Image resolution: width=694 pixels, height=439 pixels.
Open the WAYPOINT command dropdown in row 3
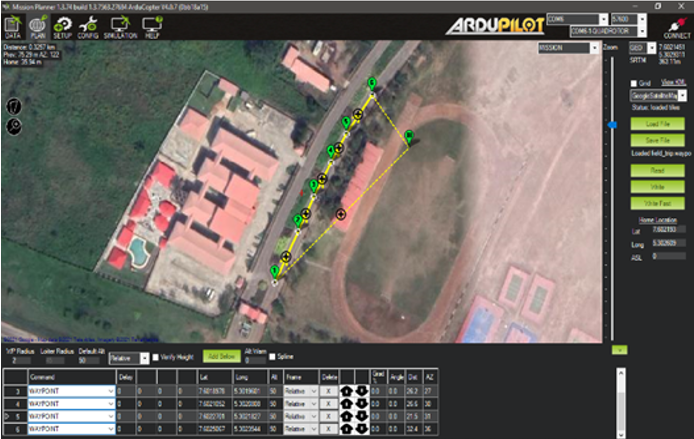pyautogui.click(x=111, y=391)
